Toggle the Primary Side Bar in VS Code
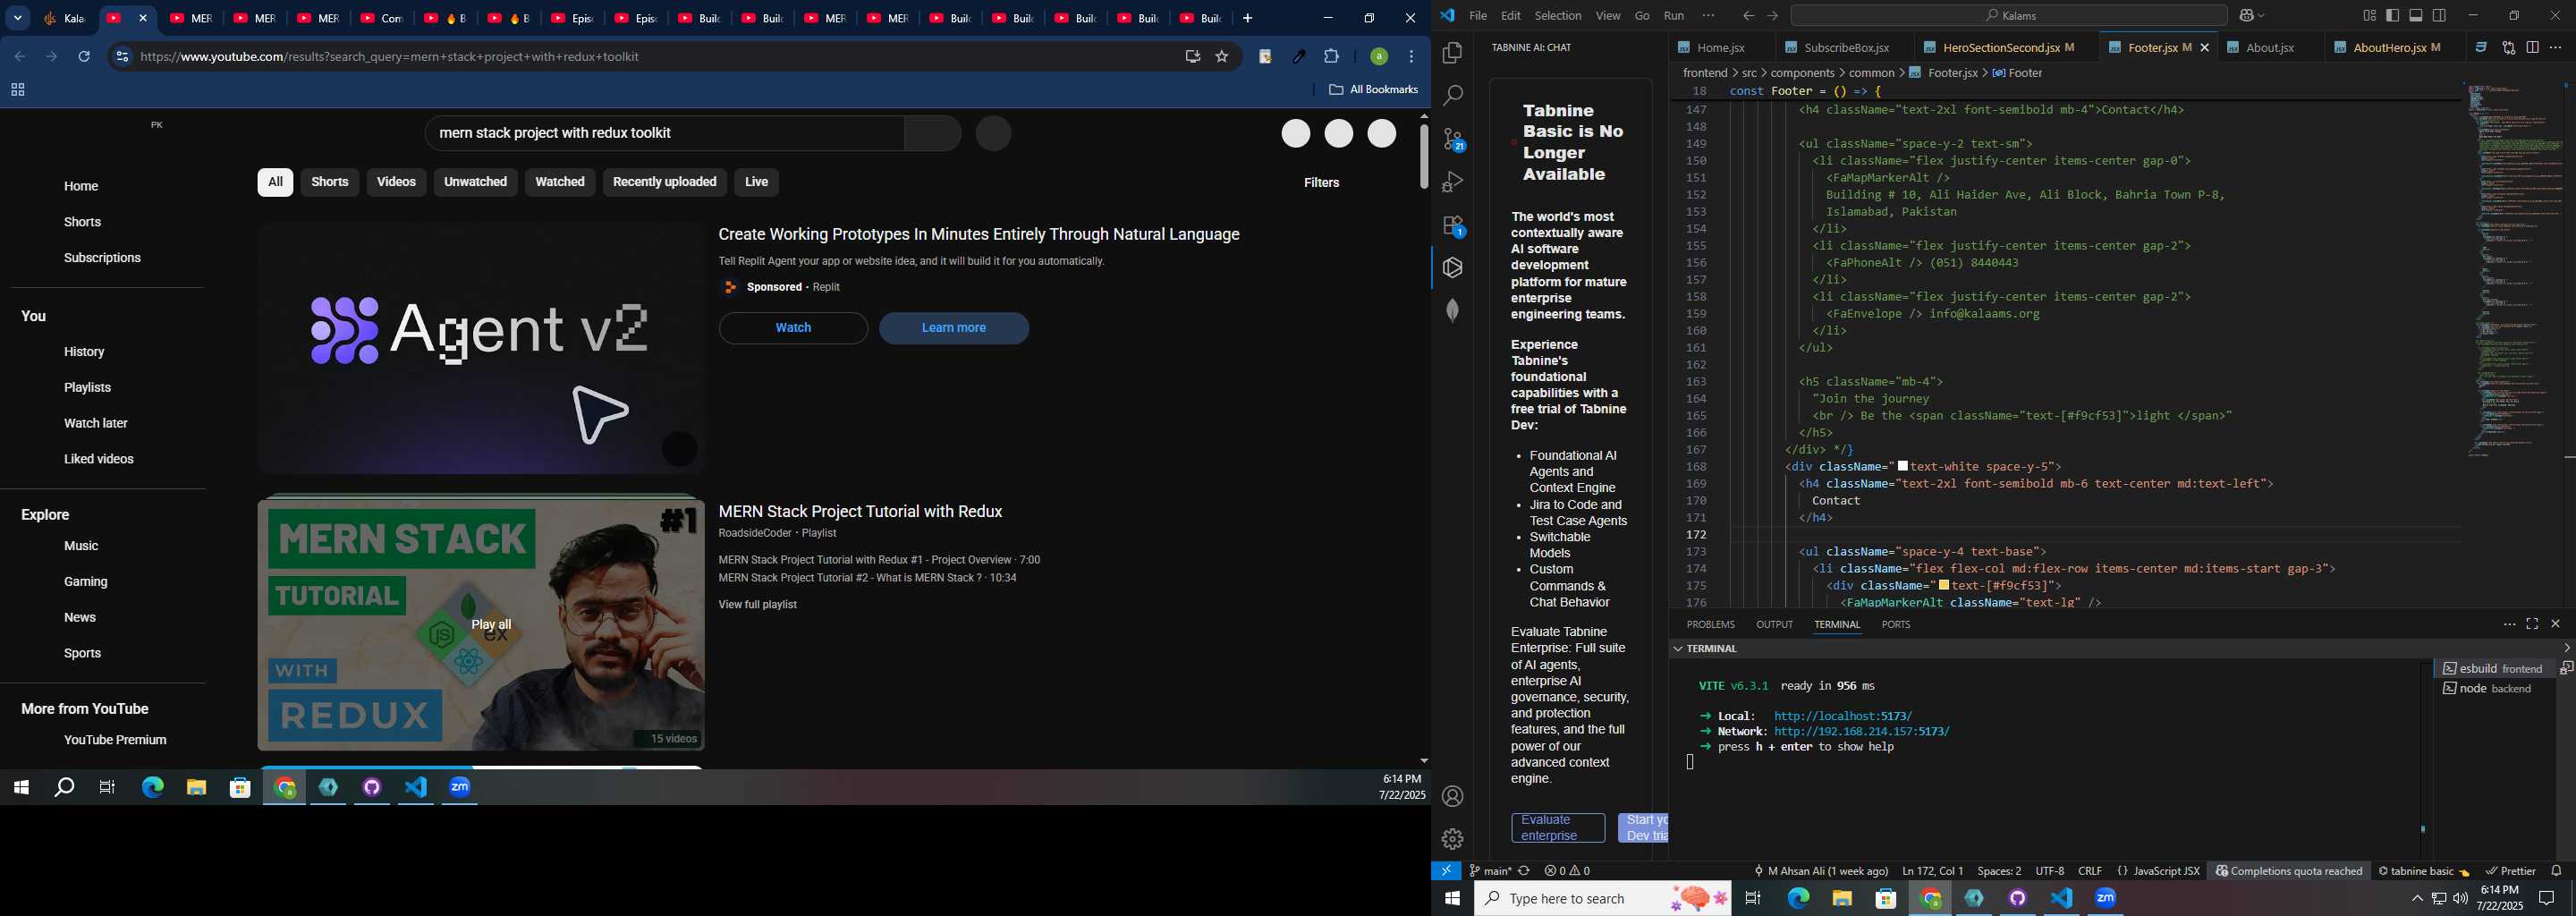Image resolution: width=2576 pixels, height=916 pixels. pos(2393,16)
